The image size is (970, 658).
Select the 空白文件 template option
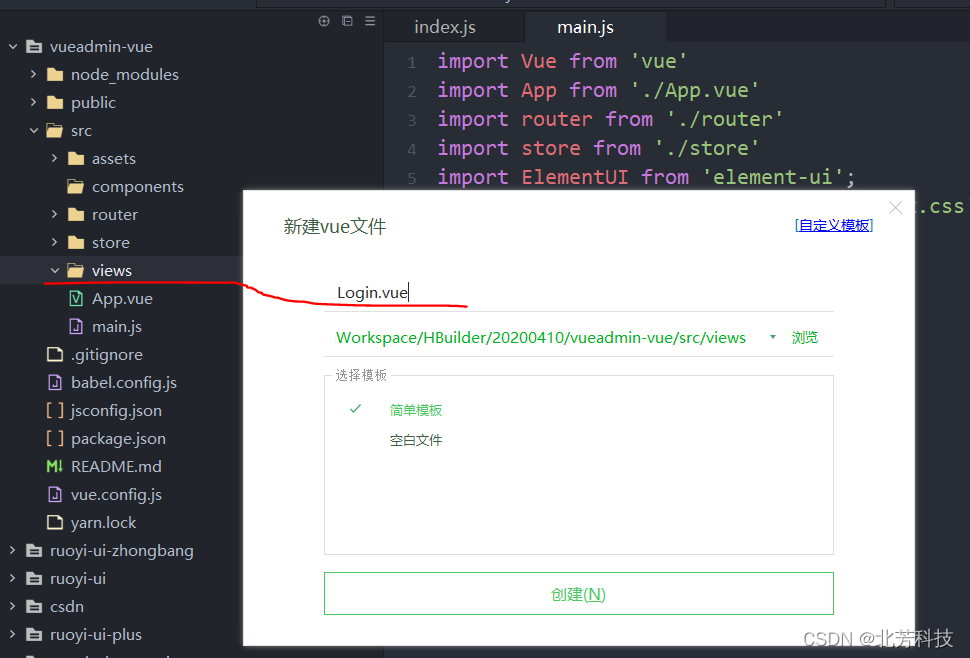click(x=416, y=440)
